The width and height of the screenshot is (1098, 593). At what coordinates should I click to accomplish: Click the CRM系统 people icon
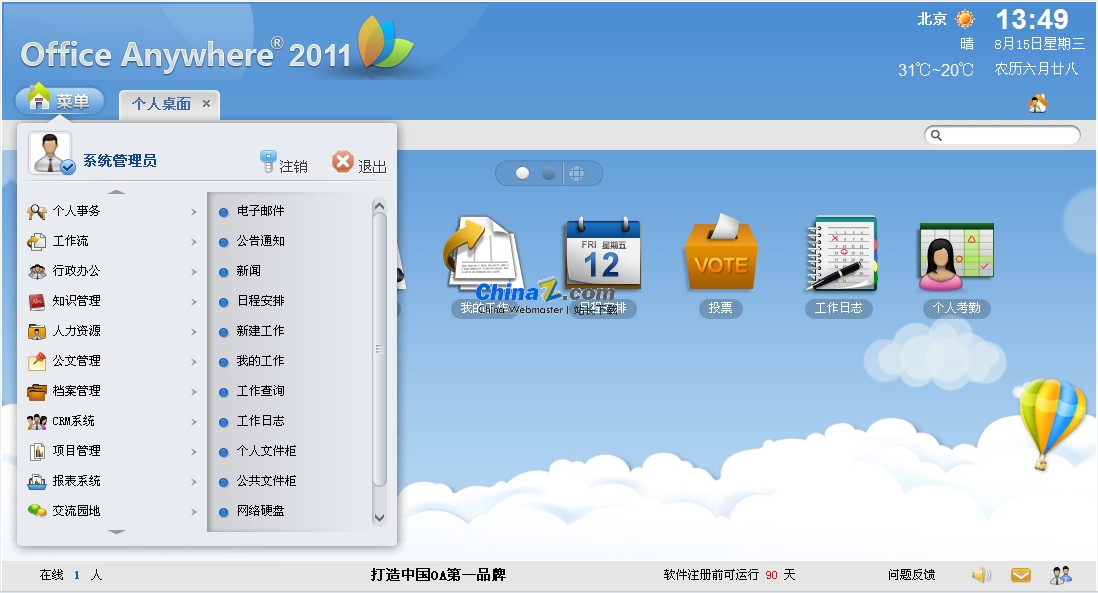(37, 422)
